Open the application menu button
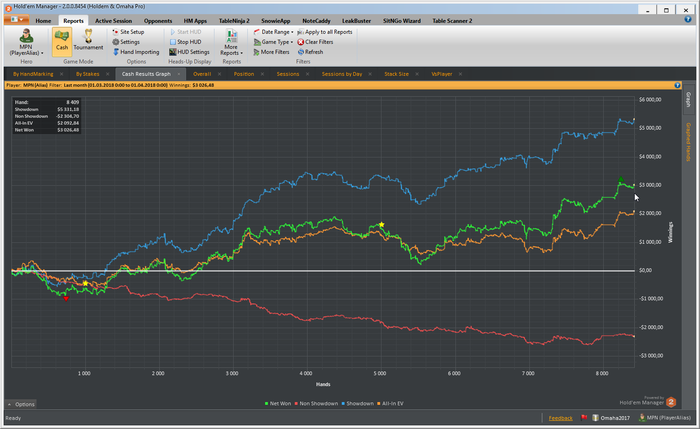Viewport: 700px width, 429px height. point(17,20)
